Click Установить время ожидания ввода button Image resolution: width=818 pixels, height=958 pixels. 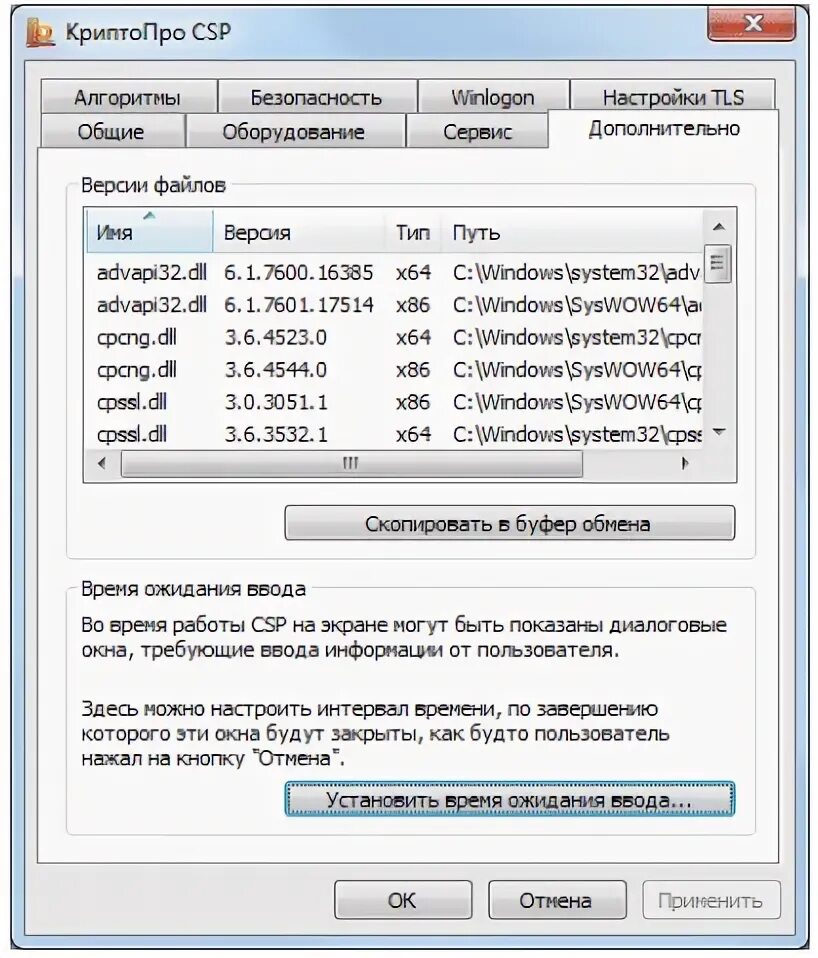509,799
